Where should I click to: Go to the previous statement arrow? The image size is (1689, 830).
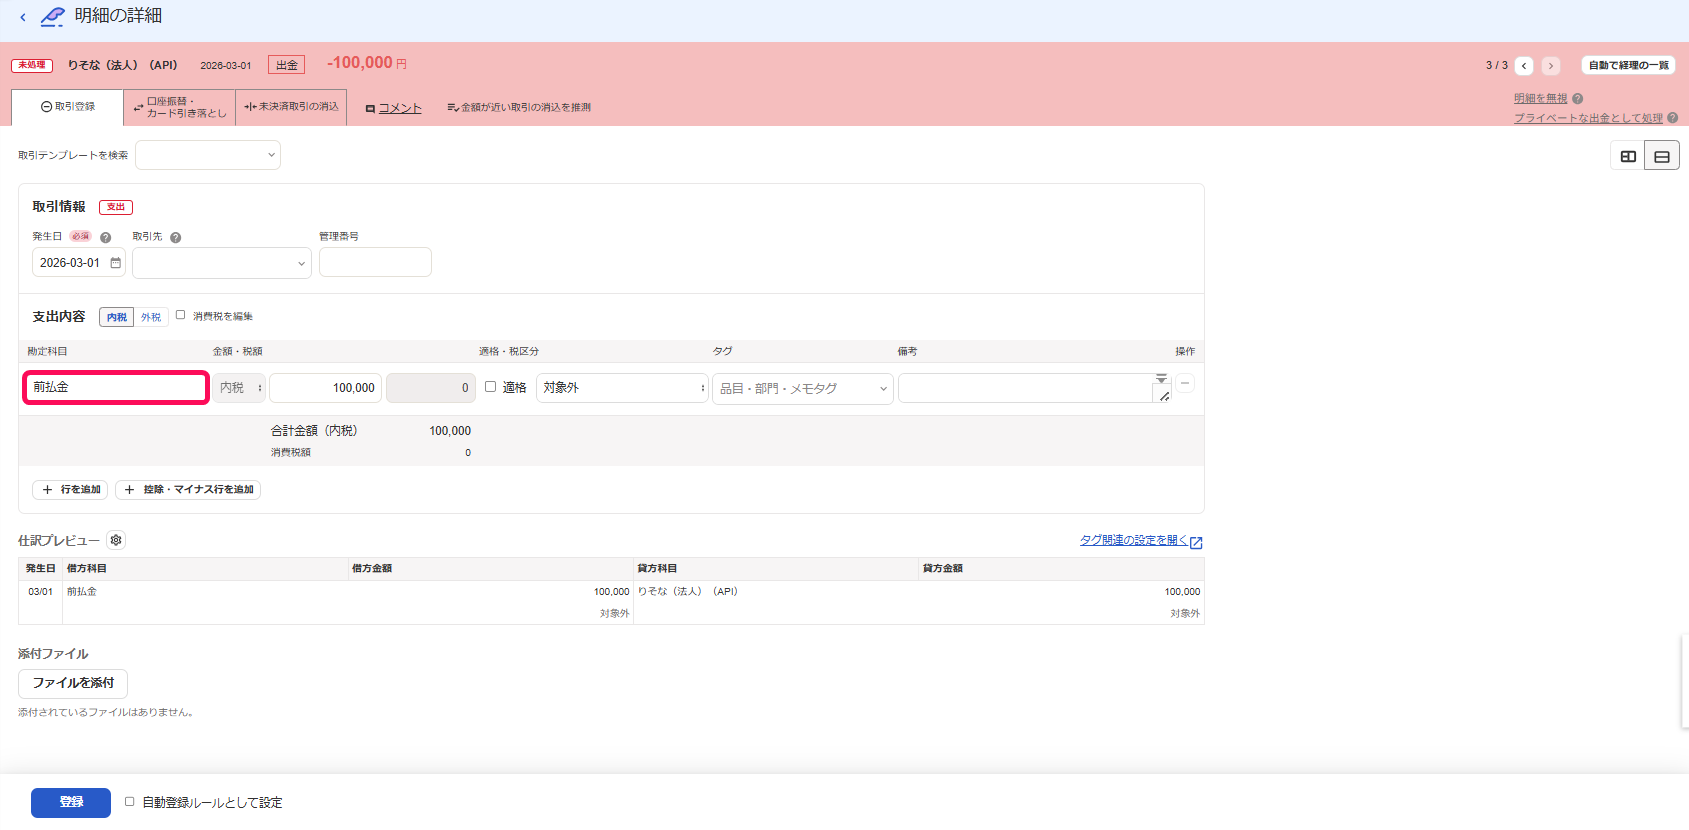click(1524, 66)
